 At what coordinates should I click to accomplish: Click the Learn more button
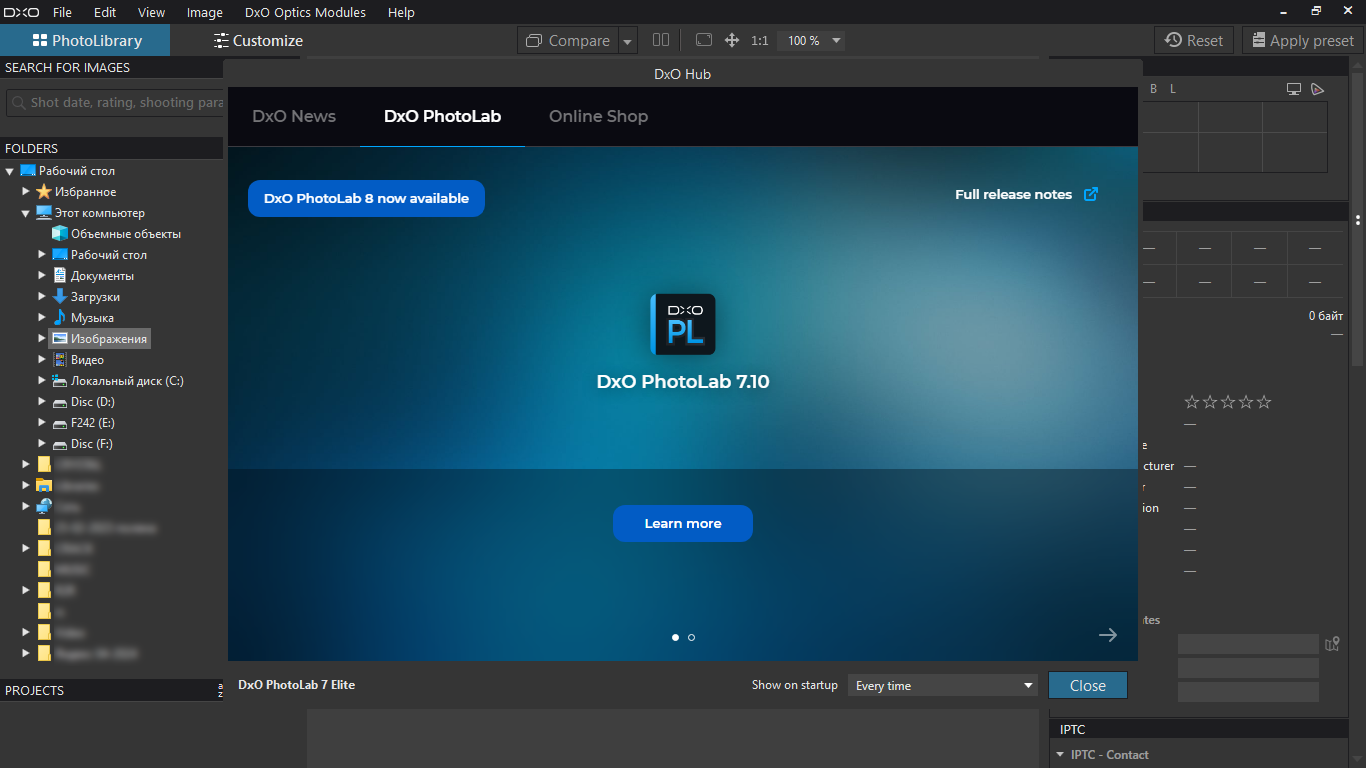(x=683, y=523)
